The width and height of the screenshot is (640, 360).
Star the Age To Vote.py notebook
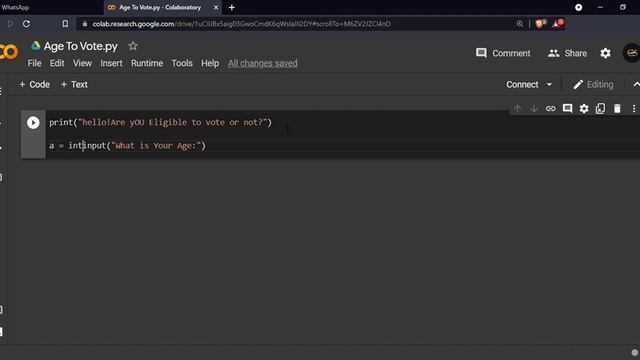point(133,46)
